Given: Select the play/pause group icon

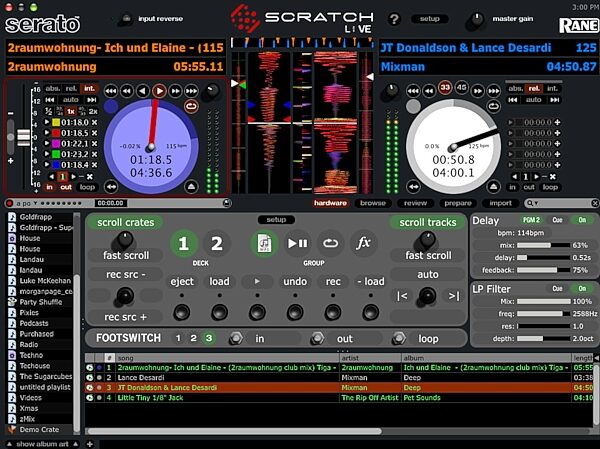Looking at the screenshot, I should tap(297, 243).
